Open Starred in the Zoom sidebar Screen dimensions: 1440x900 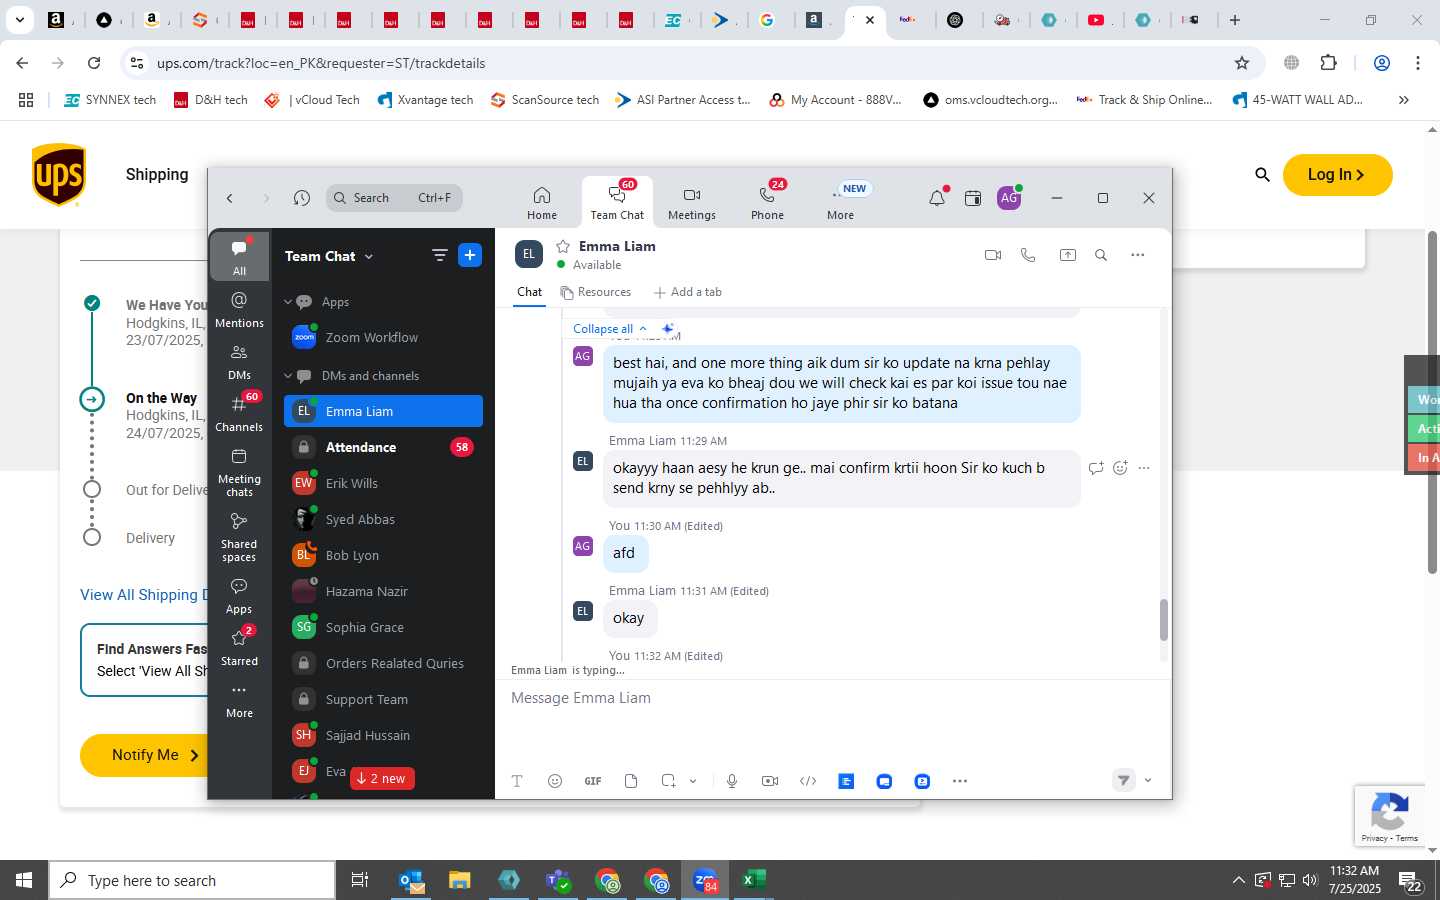(239, 647)
